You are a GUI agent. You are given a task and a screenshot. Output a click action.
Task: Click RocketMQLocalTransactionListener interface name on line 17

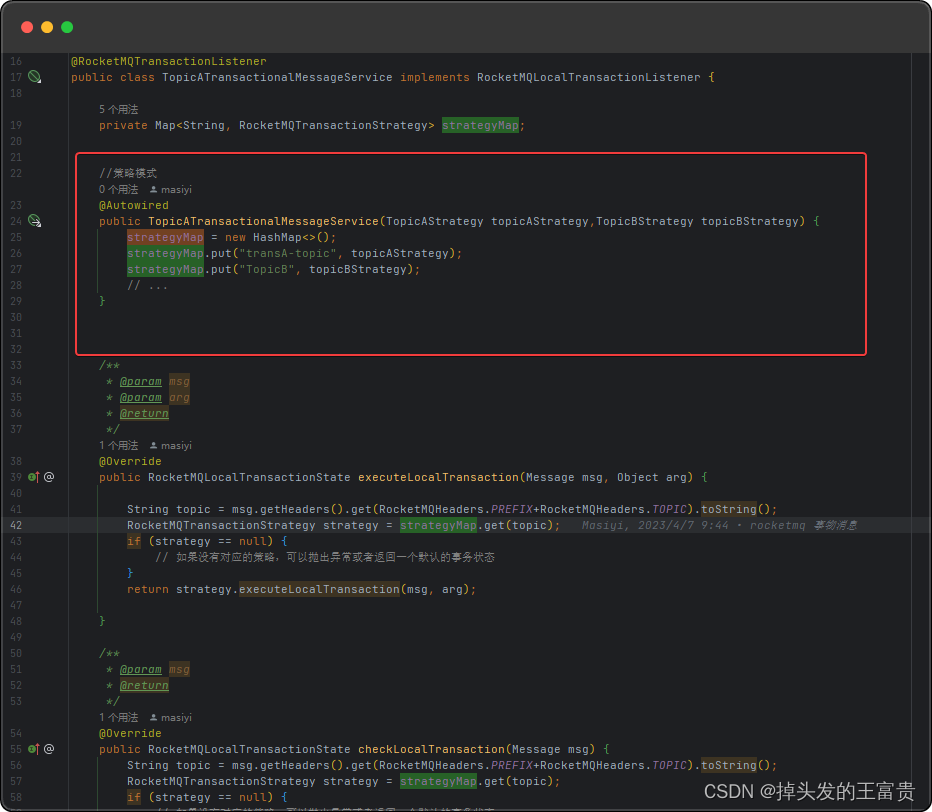pyautogui.click(x=588, y=77)
